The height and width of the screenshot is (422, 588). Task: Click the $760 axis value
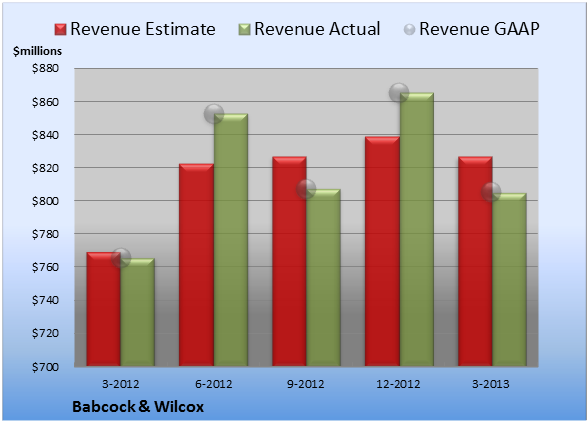(45, 267)
